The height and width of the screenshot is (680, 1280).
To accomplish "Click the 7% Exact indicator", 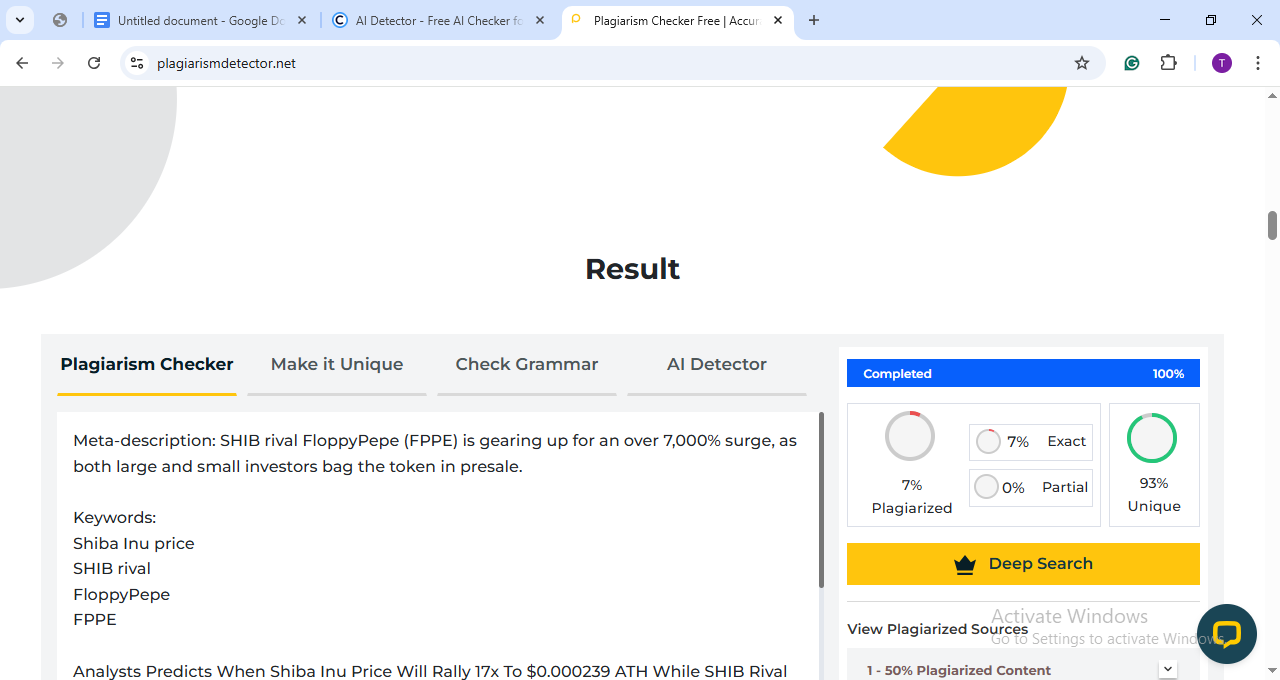I will coord(1031,442).
